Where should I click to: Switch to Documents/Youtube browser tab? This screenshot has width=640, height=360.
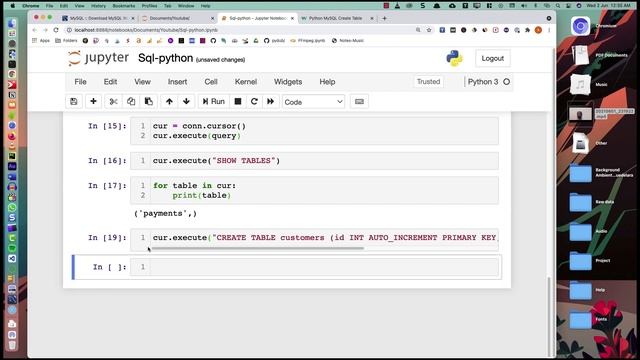(x=178, y=18)
